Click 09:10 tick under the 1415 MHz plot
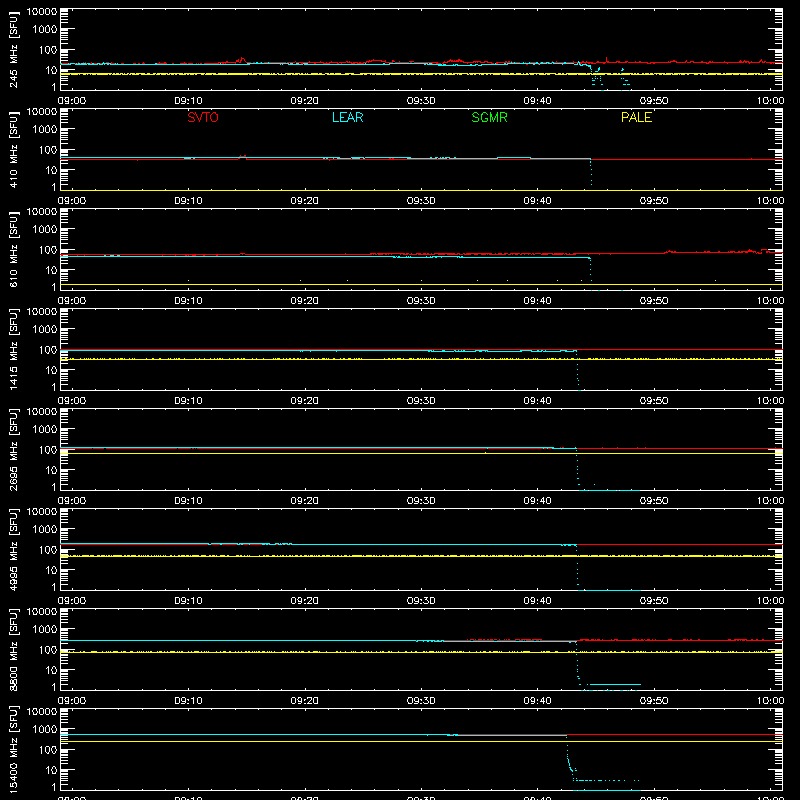Viewport: 800px width, 800px height. point(188,401)
